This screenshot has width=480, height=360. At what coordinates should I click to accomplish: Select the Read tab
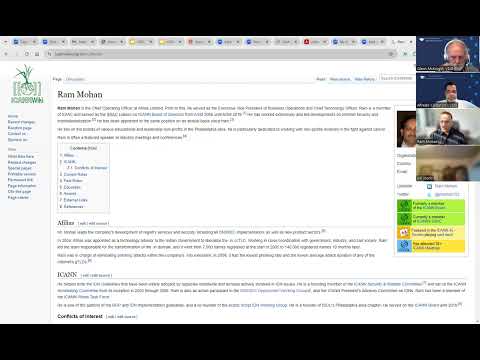(321, 79)
